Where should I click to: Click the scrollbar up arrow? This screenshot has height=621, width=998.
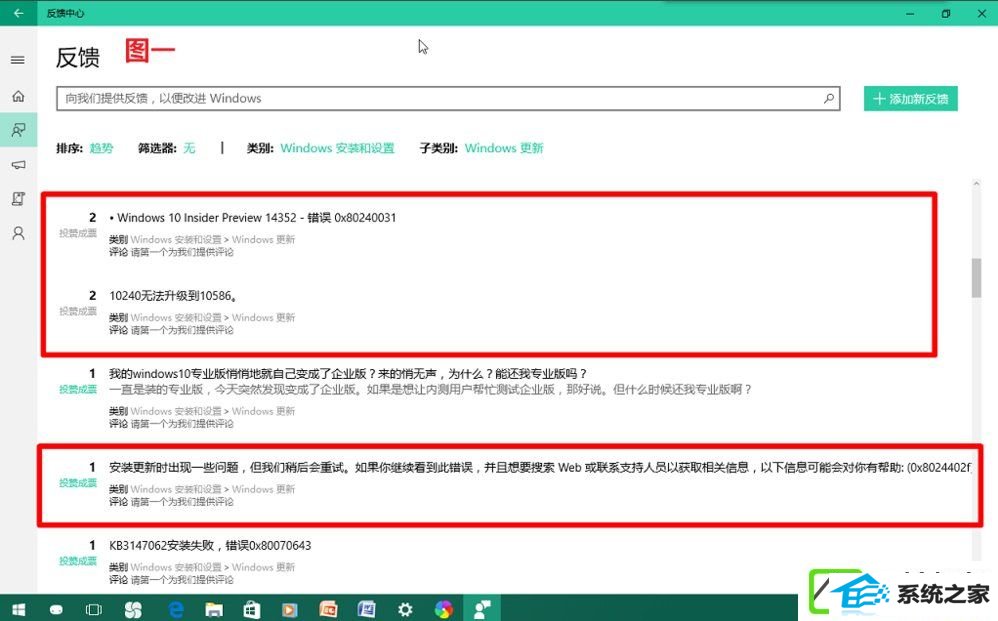976,184
